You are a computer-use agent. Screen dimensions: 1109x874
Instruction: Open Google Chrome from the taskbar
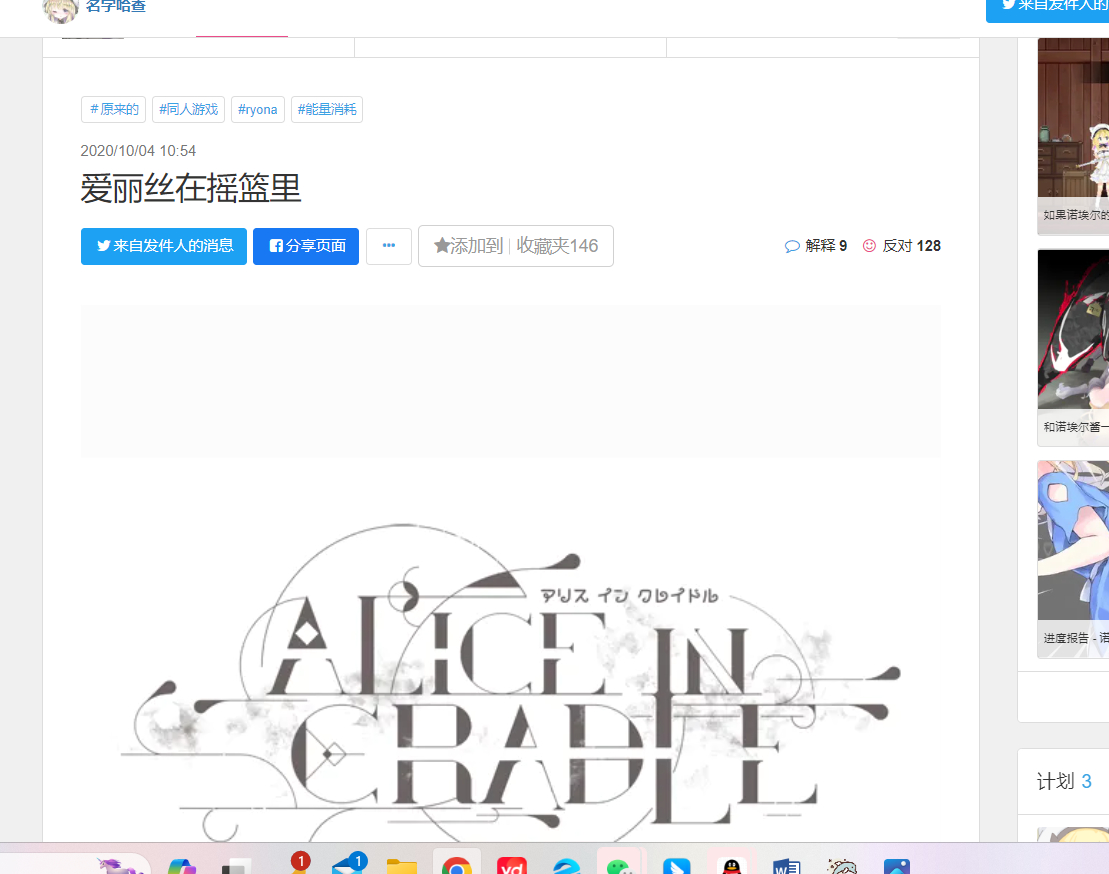click(457, 866)
